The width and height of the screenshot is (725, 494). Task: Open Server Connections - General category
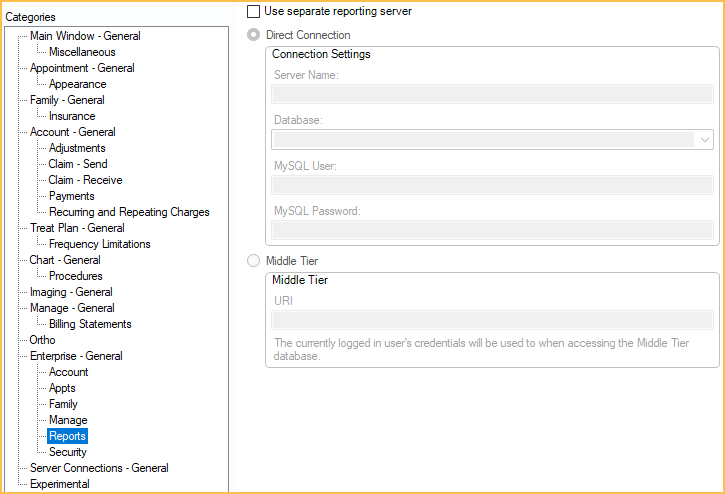99,468
